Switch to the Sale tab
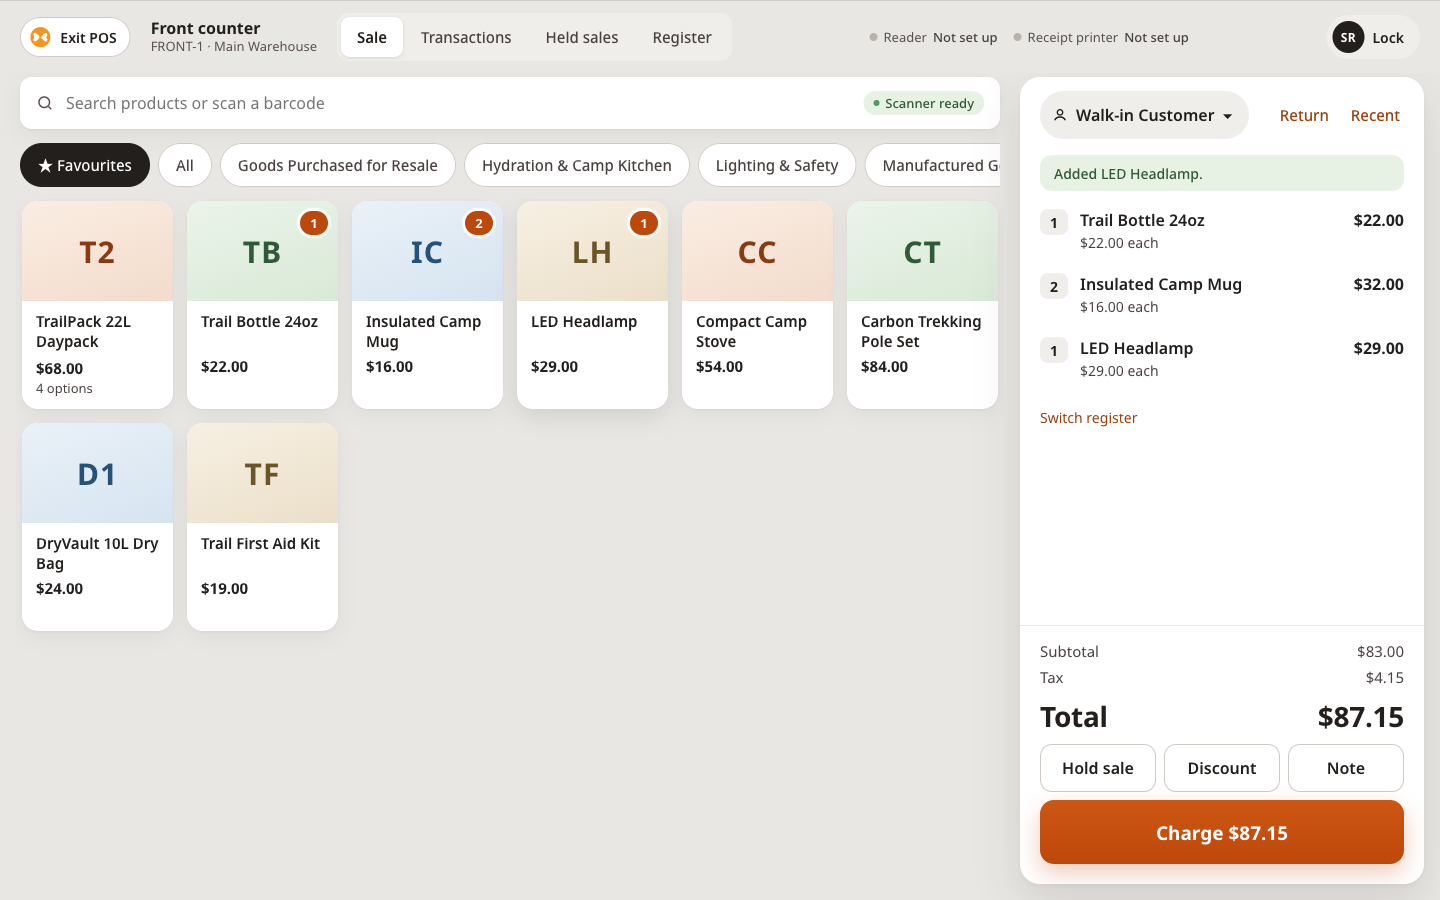Image resolution: width=1440 pixels, height=900 pixels. pyautogui.click(x=372, y=37)
